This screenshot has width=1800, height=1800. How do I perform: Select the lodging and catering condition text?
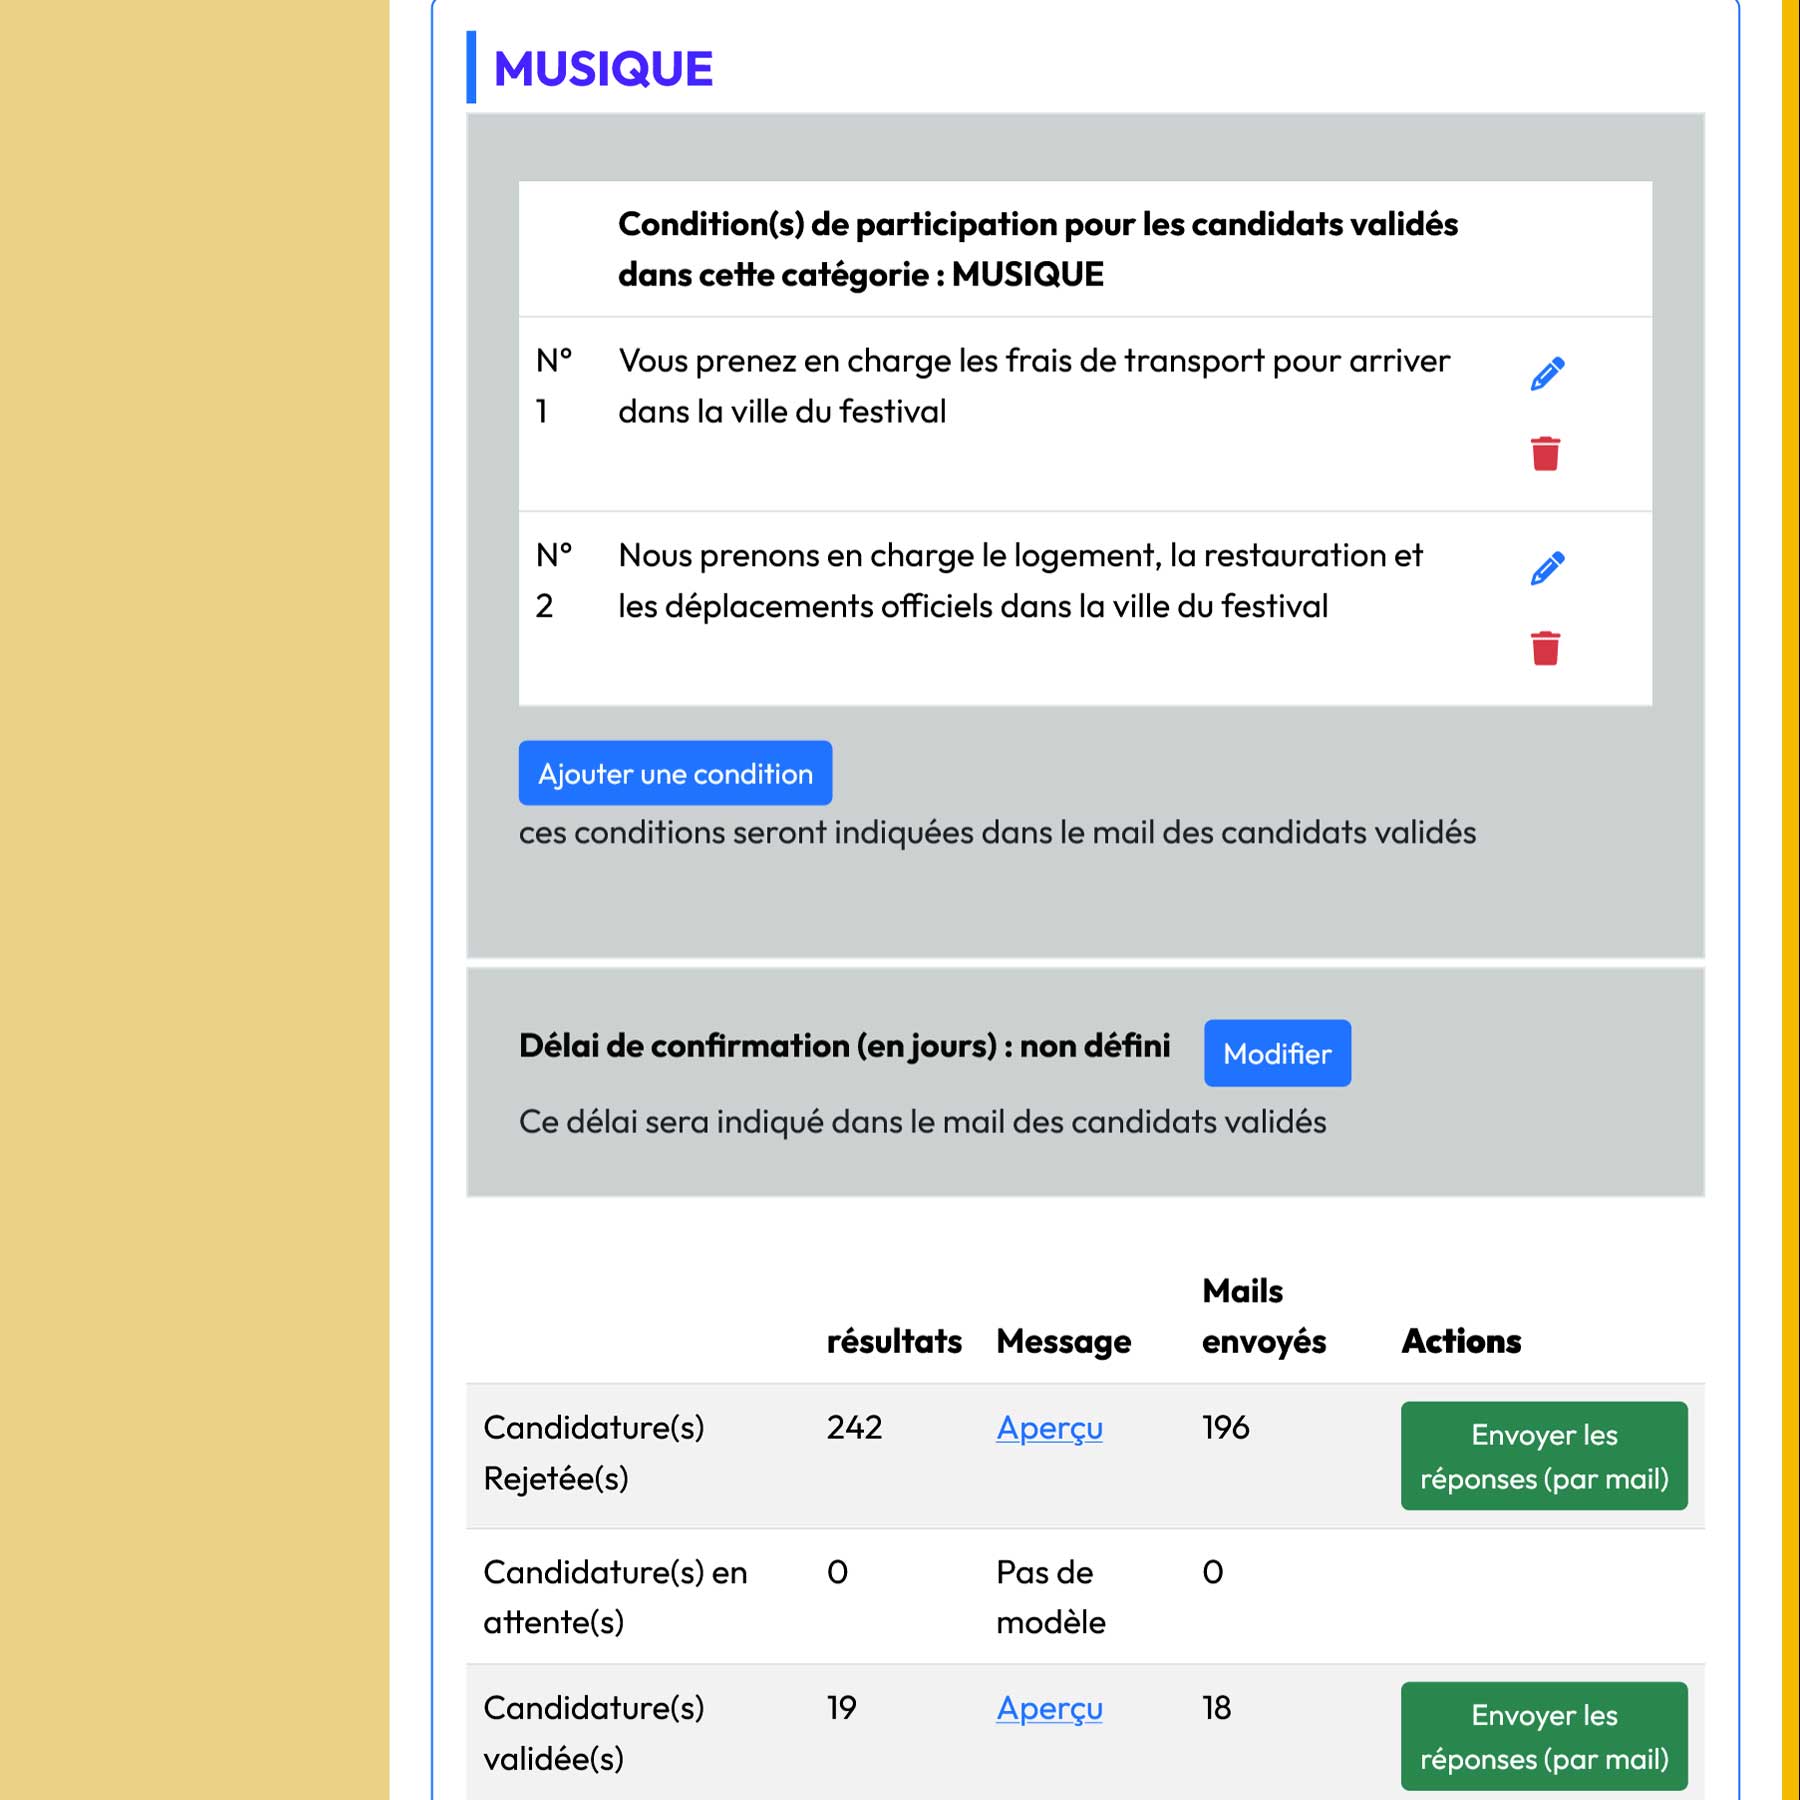point(1020,581)
